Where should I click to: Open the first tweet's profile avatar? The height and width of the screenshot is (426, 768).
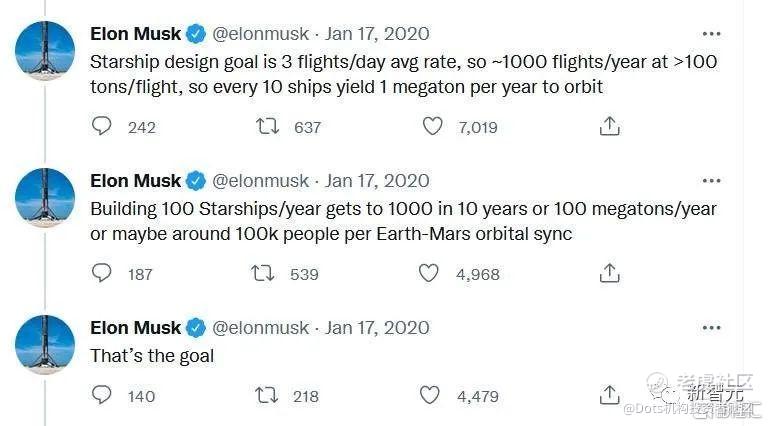tap(45, 51)
